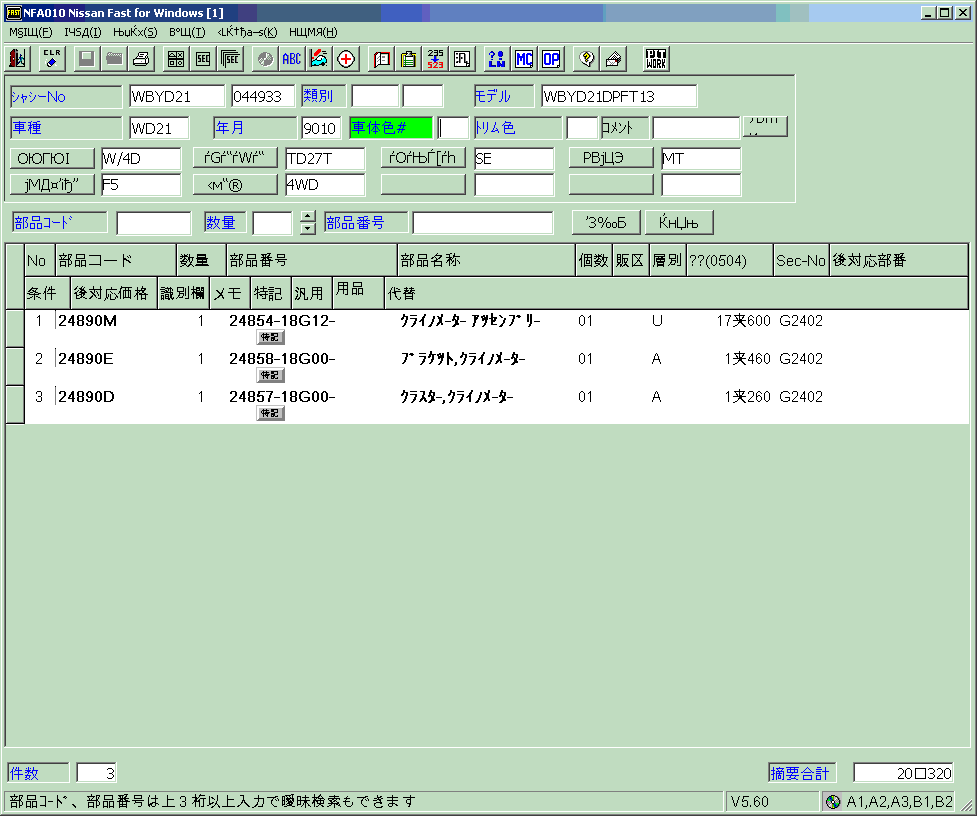Open the first menu ending in (F)
Viewport: 977px width, 816px height.
(x=31, y=32)
